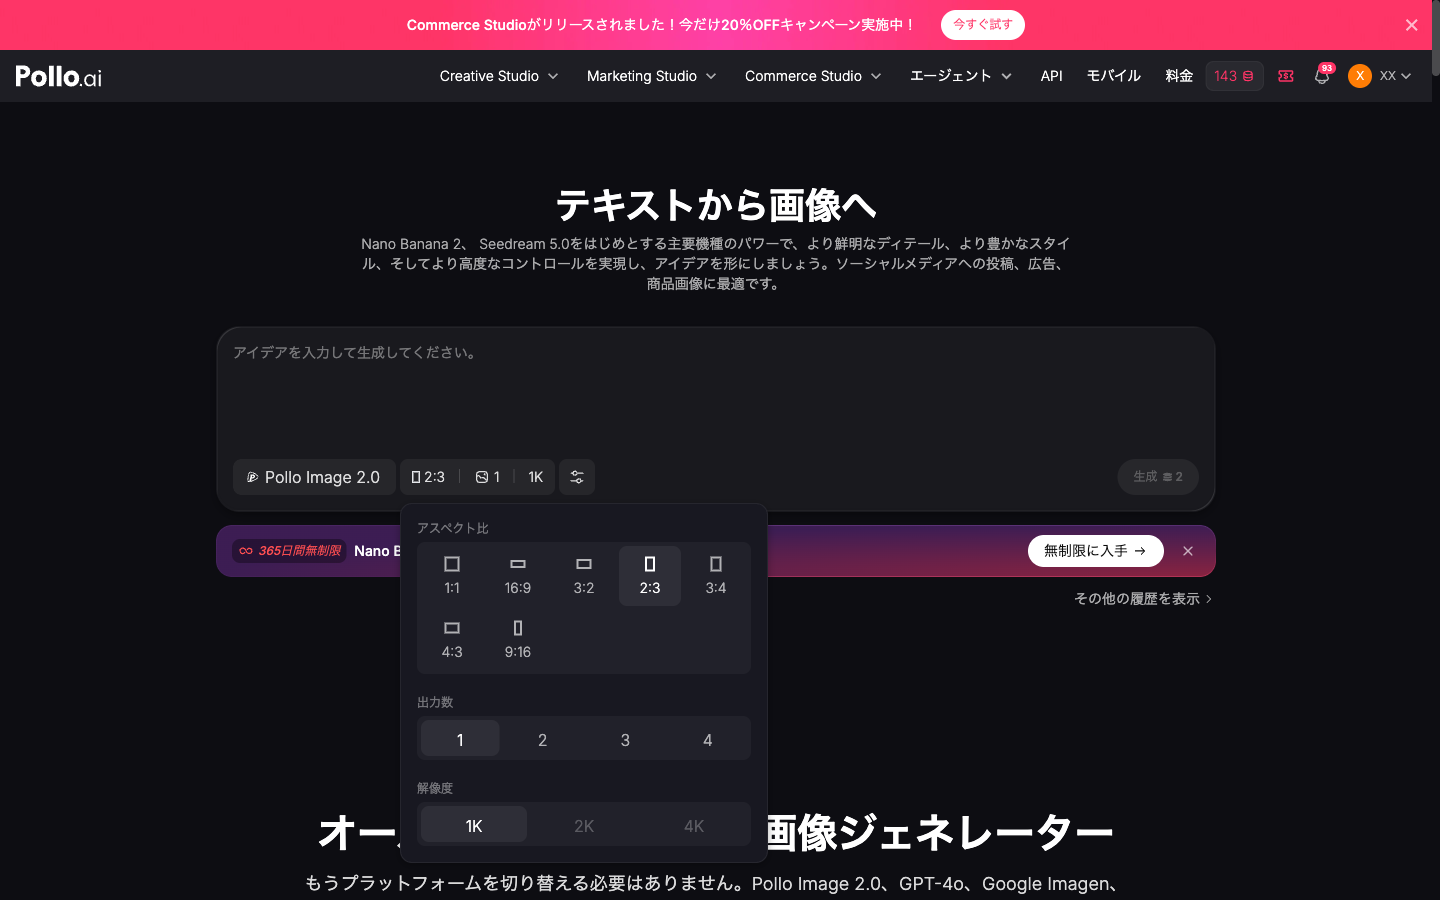Image resolution: width=1440 pixels, height=900 pixels.
Task: Expand the Commerce Studio menu
Action: click(813, 76)
